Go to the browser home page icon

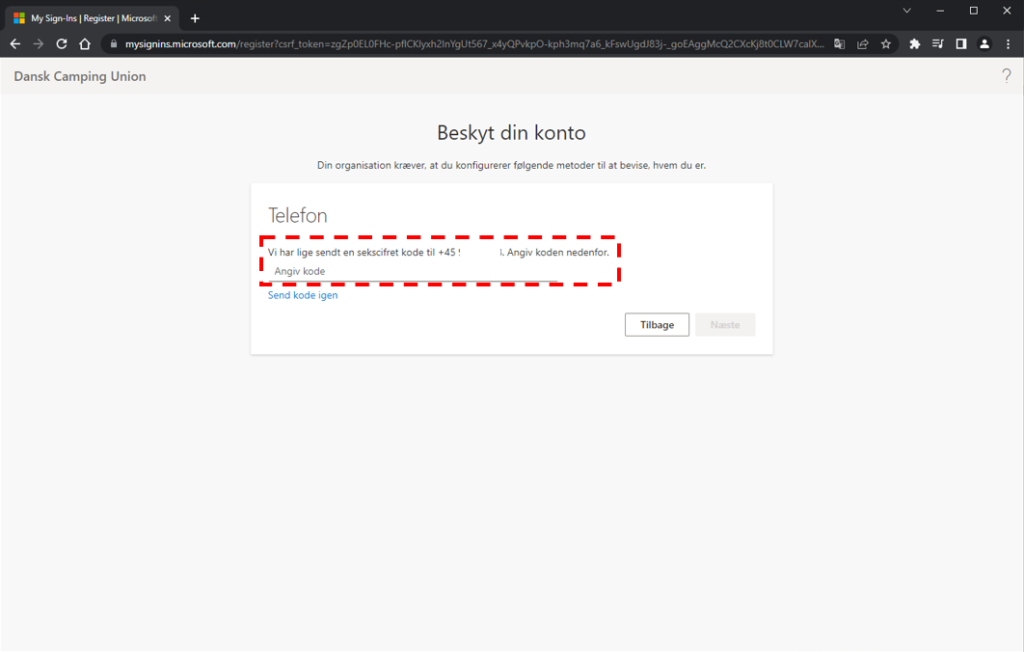coord(85,44)
